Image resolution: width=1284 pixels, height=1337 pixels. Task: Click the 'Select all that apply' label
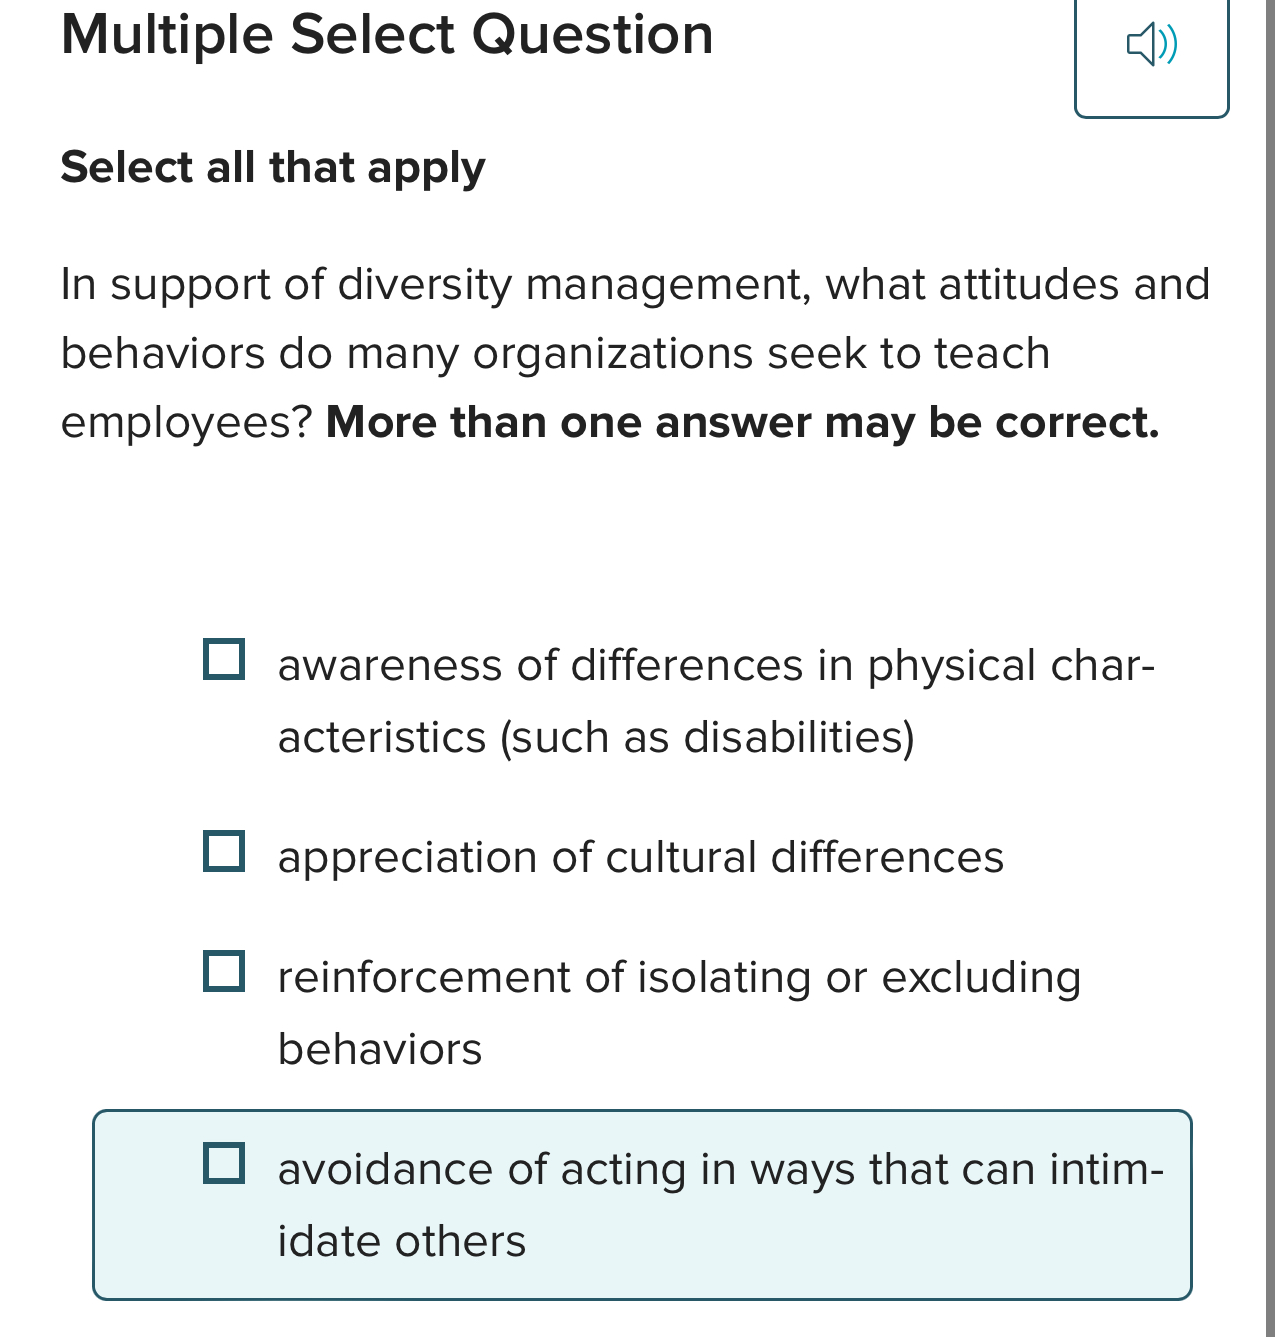tap(272, 167)
